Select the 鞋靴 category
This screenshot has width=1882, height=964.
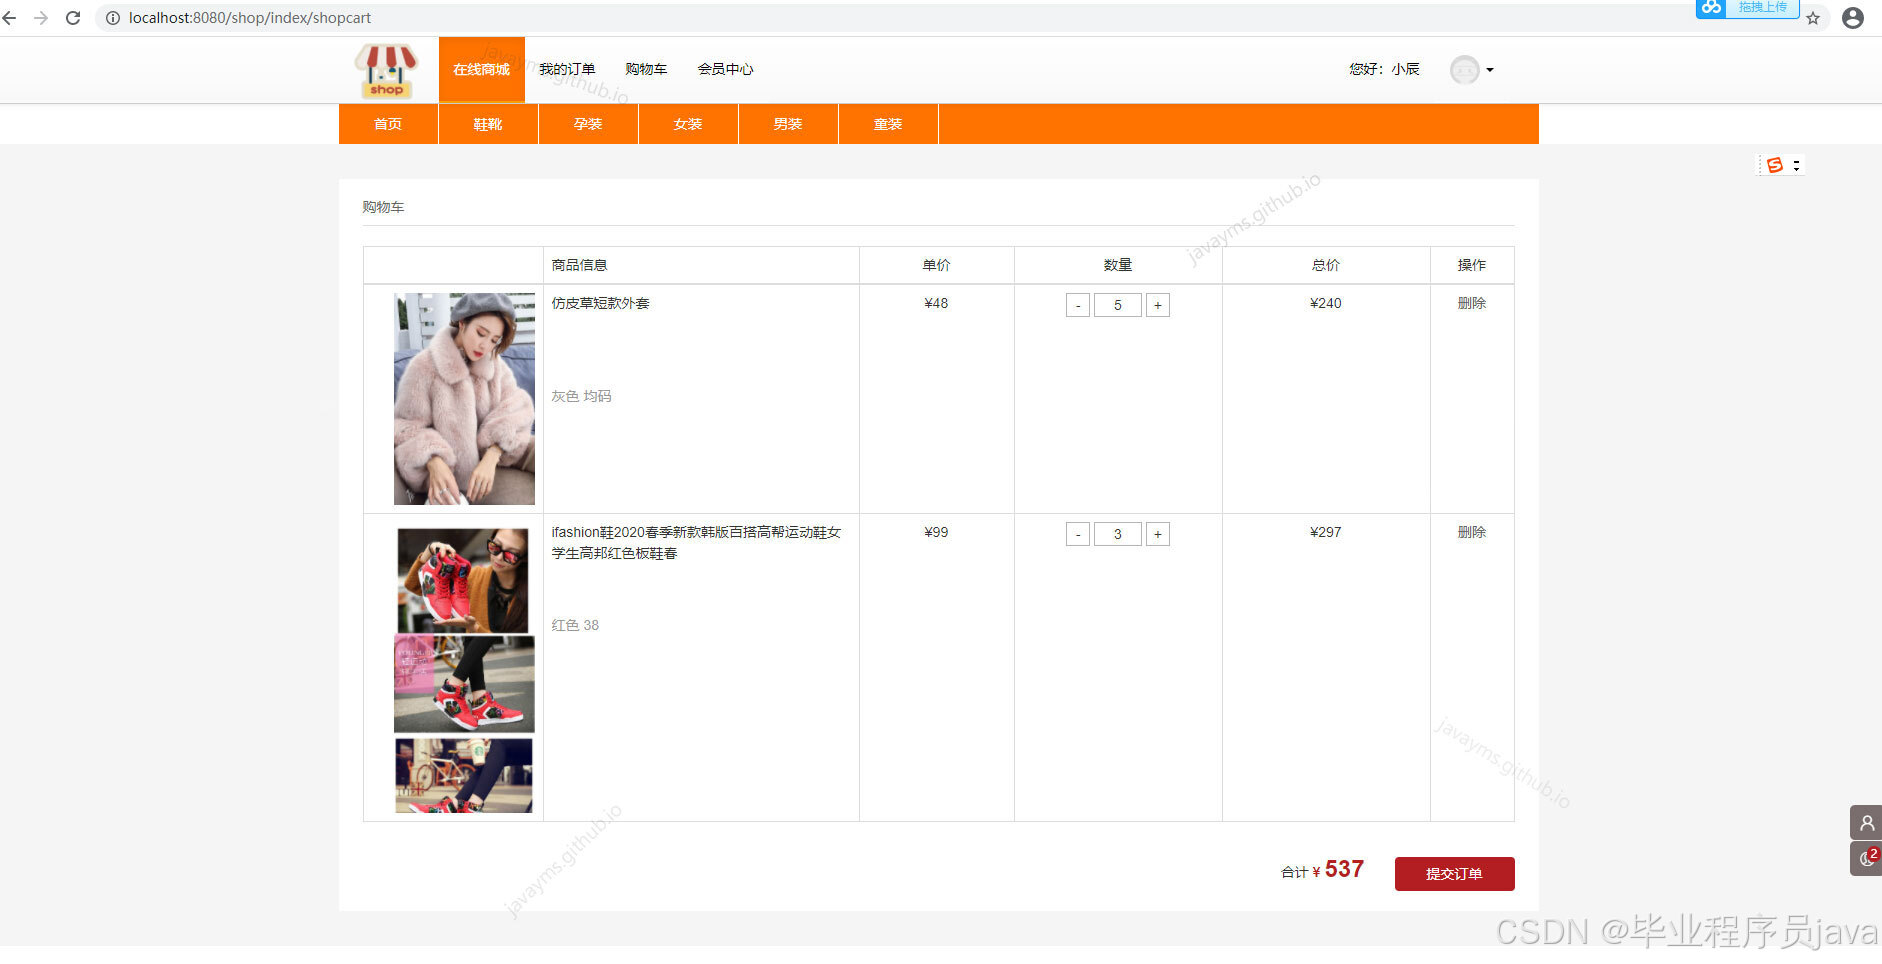coord(488,124)
